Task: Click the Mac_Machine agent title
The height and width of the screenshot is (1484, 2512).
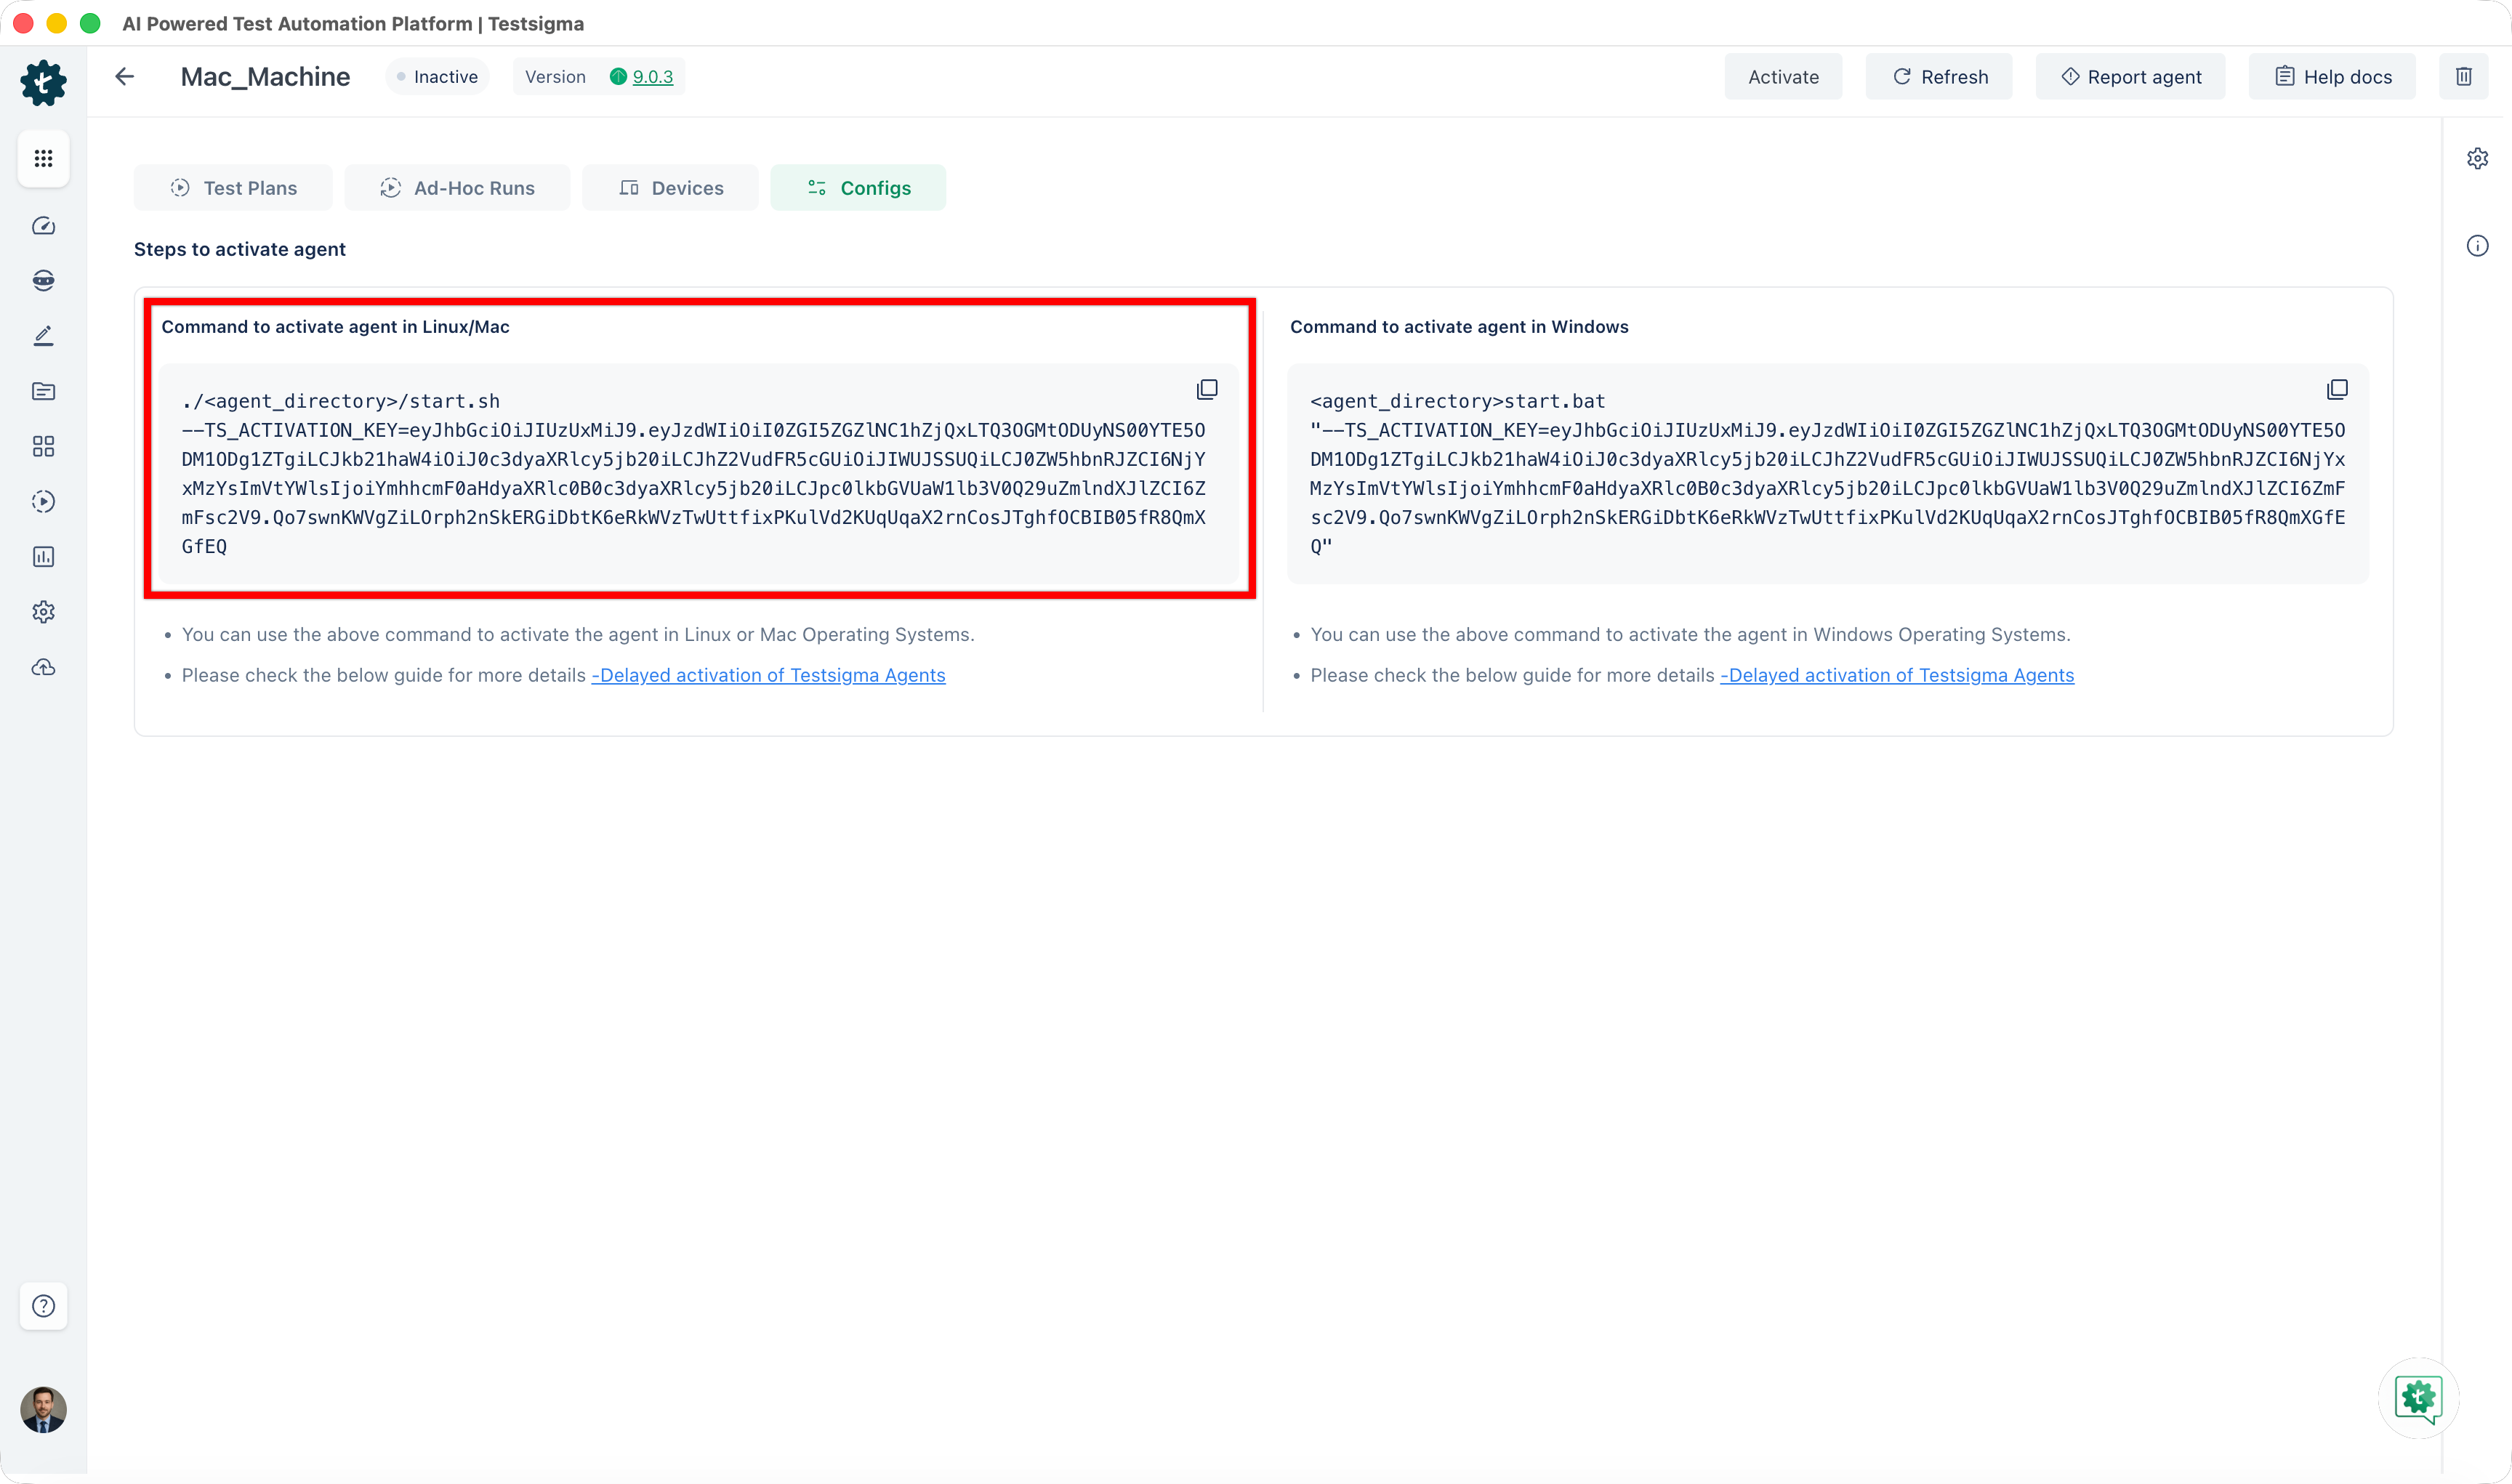Action: (x=265, y=77)
